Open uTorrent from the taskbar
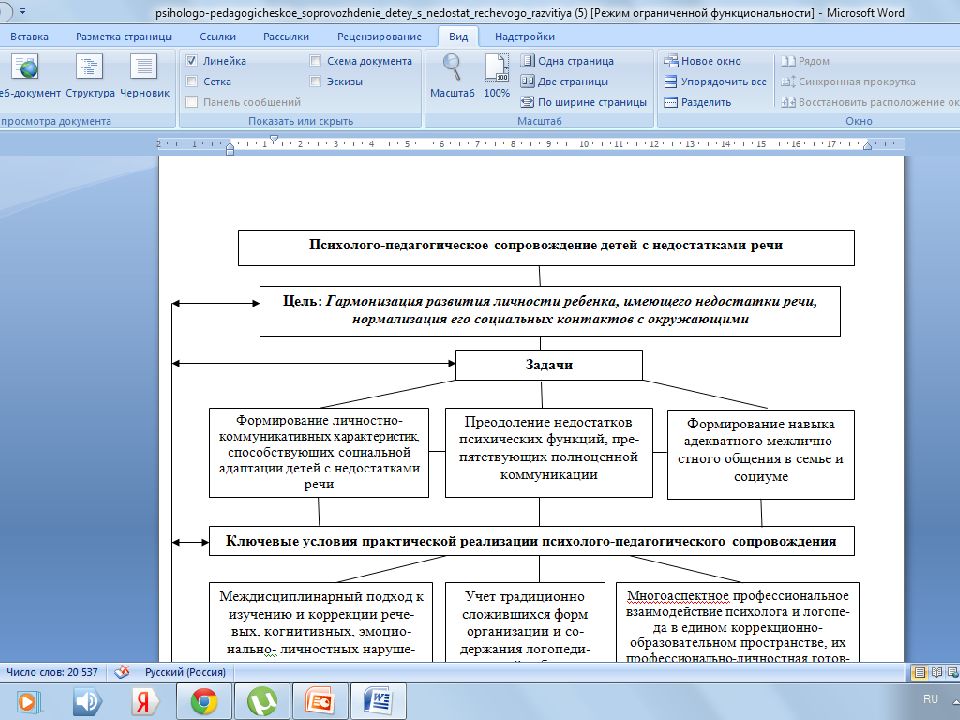 tap(261, 701)
